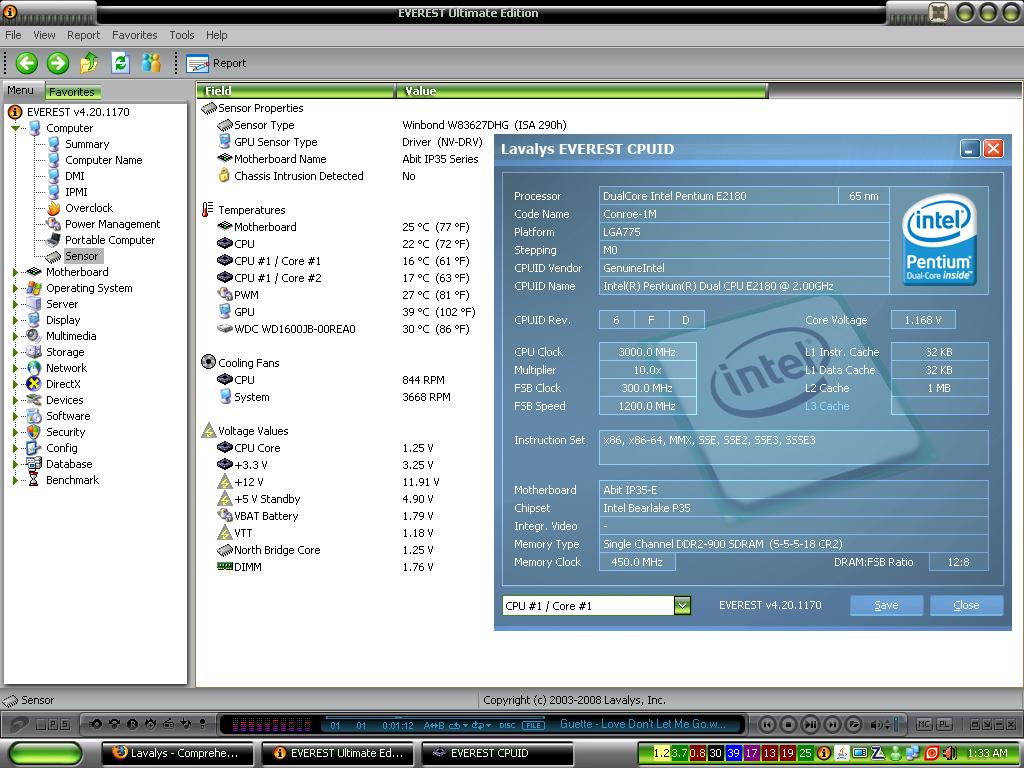Viewport: 1024px width, 768px height.
Task: Expand the Multimedia tree node
Action: click(15, 336)
